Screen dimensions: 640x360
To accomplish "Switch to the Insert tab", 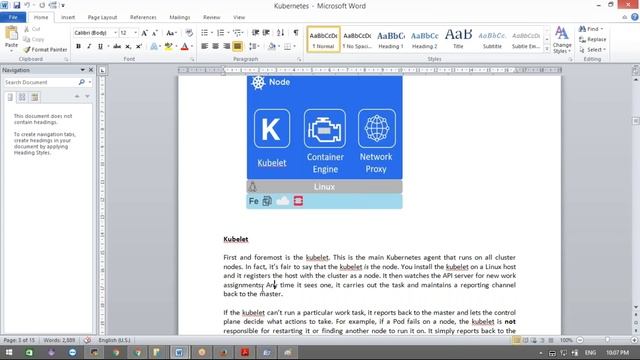I will tap(68, 17).
